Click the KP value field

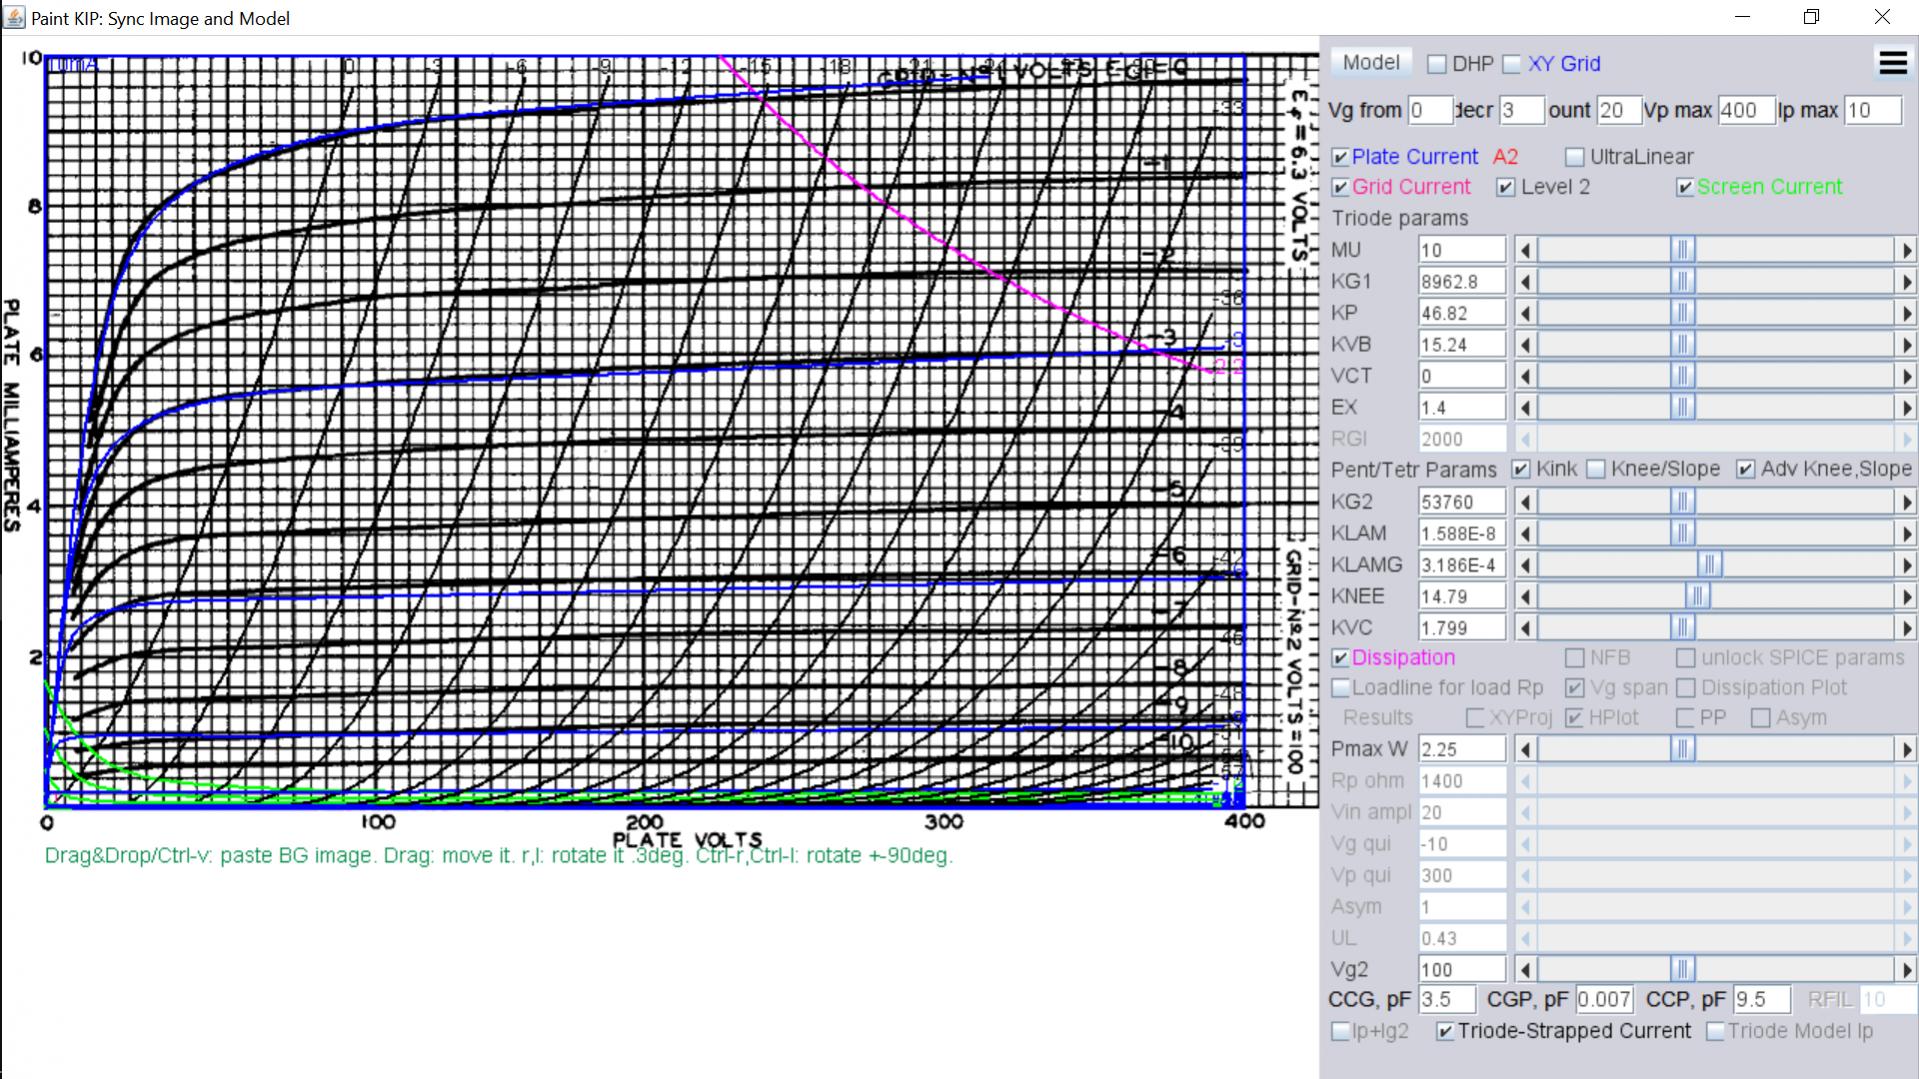pos(1462,313)
